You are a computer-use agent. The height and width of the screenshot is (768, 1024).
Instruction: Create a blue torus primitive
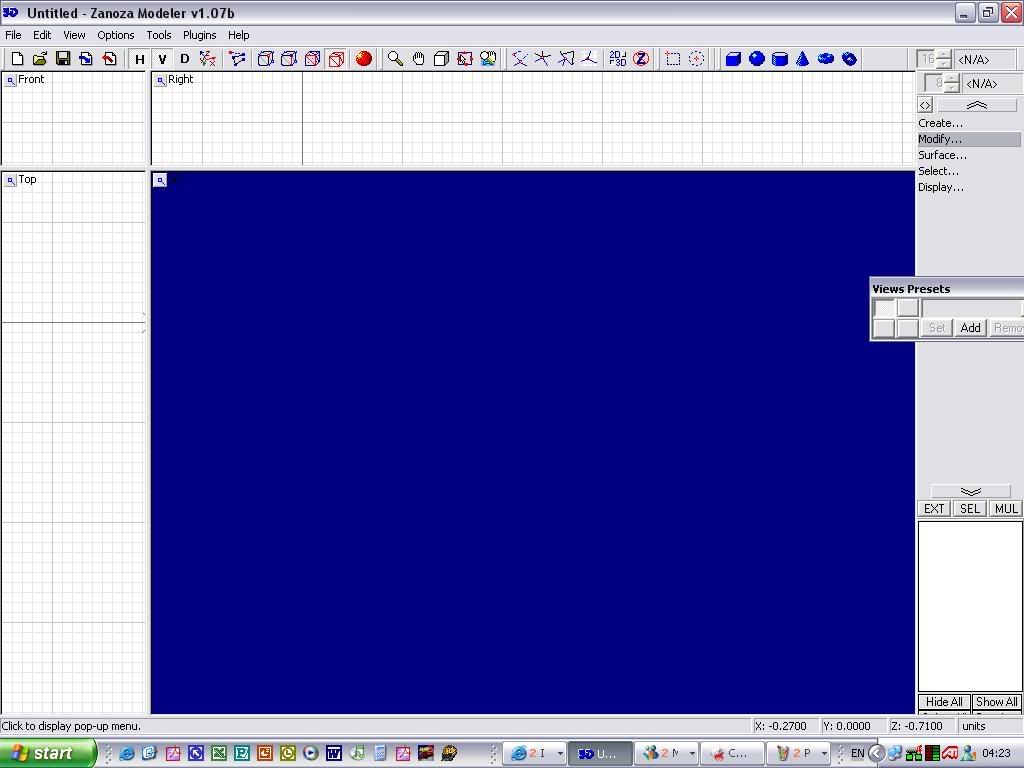pos(825,59)
